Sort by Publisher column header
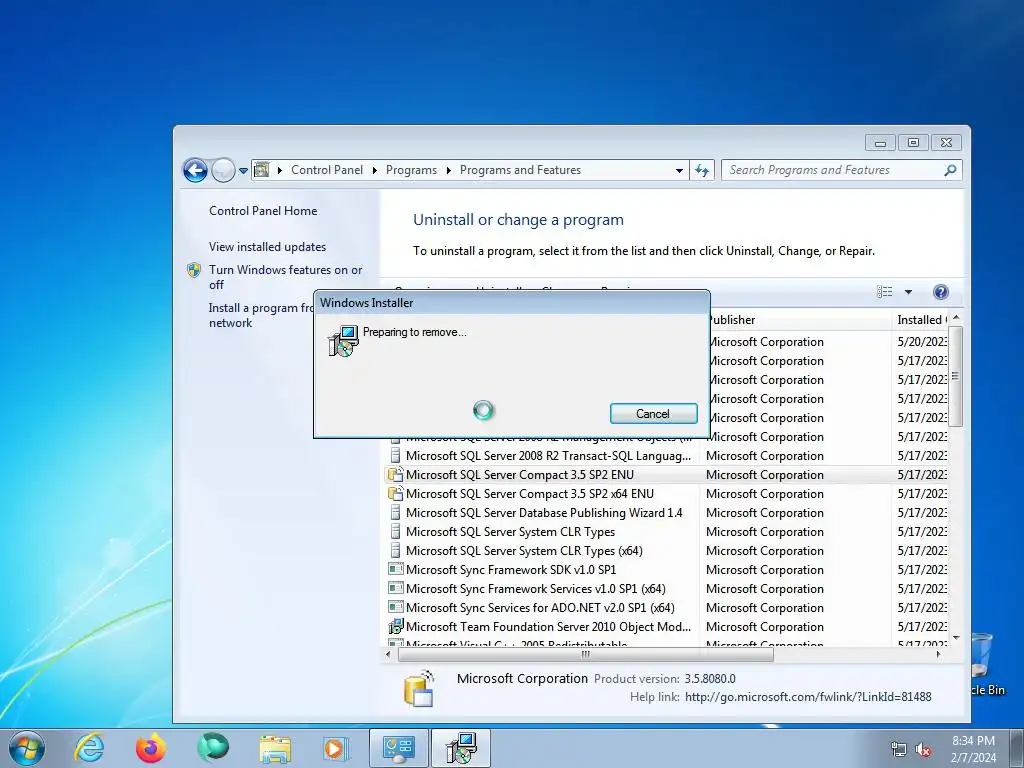 798,320
